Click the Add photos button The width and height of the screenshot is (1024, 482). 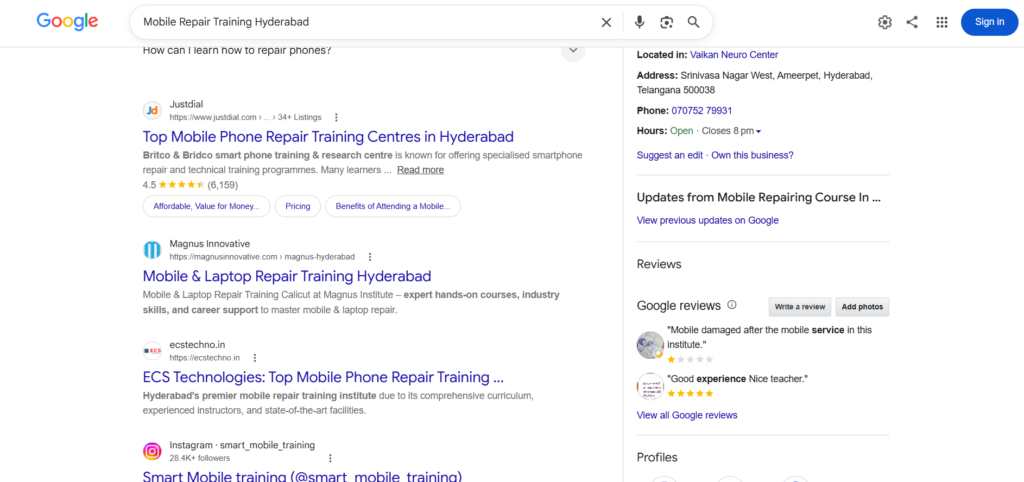click(x=862, y=306)
